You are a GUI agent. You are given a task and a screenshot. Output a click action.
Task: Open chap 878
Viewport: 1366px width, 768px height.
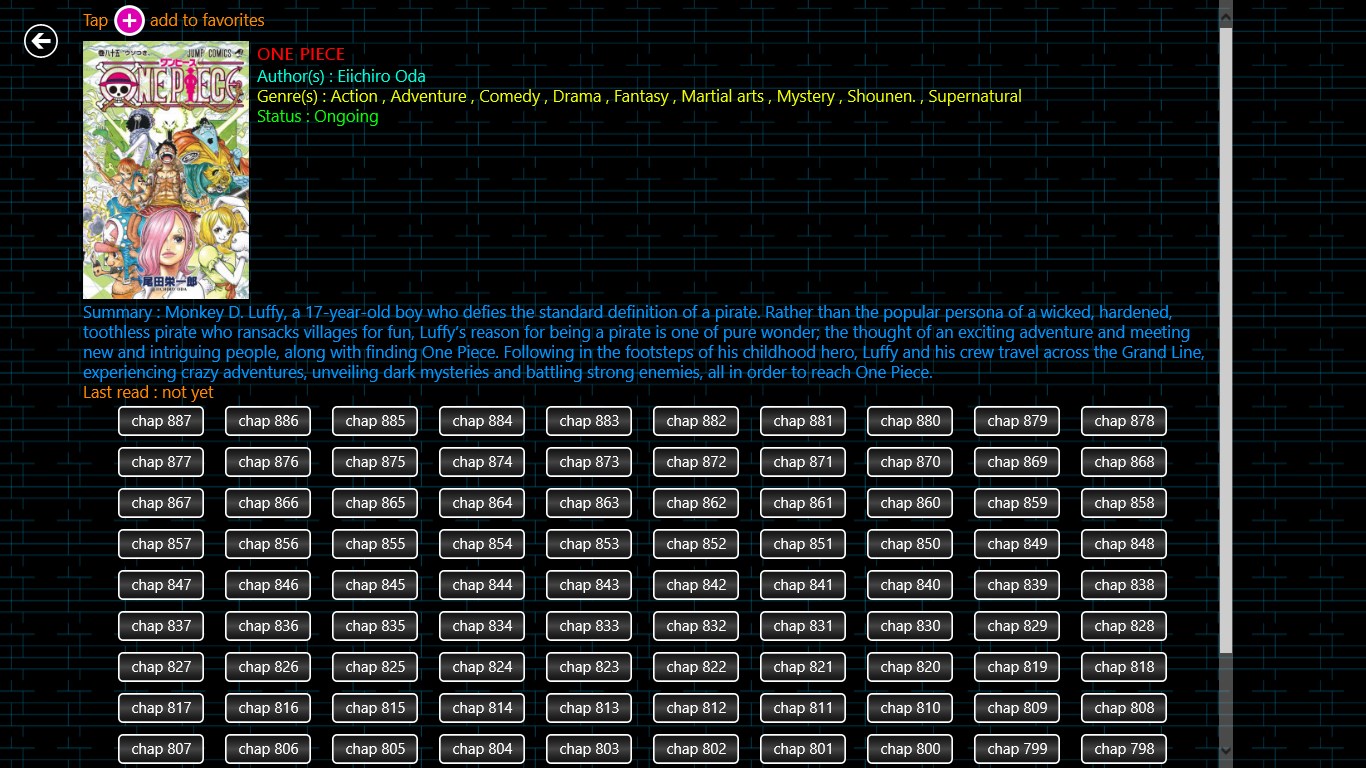[1124, 421]
